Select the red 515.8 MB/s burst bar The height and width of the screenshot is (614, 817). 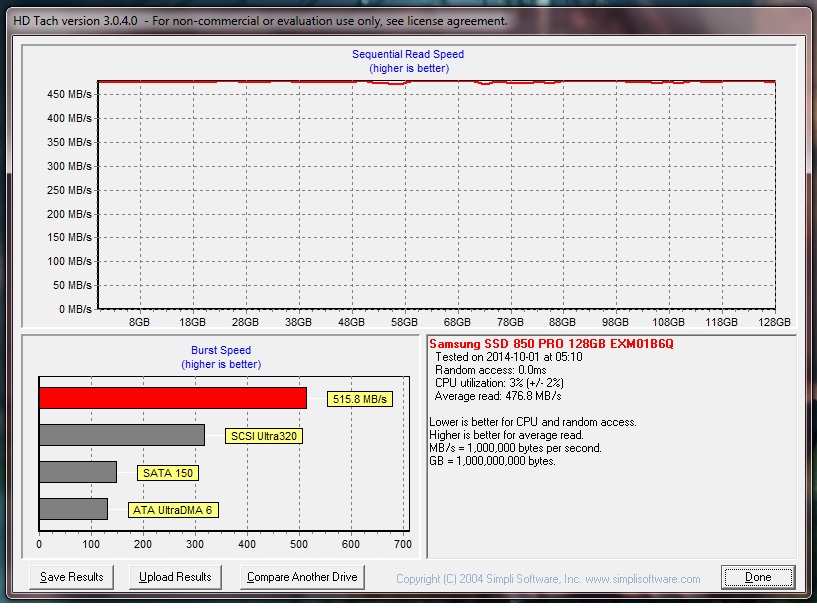(x=173, y=398)
